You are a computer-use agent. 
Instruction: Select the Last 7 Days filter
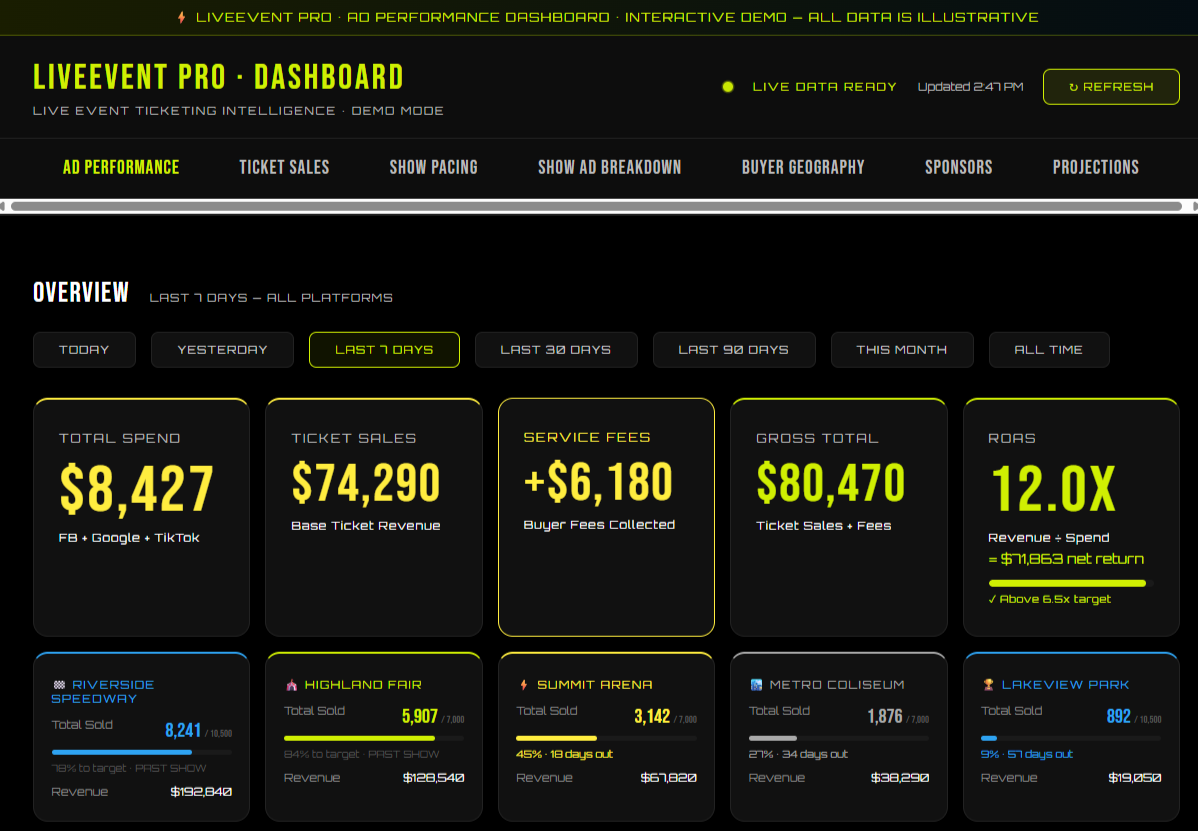point(384,350)
